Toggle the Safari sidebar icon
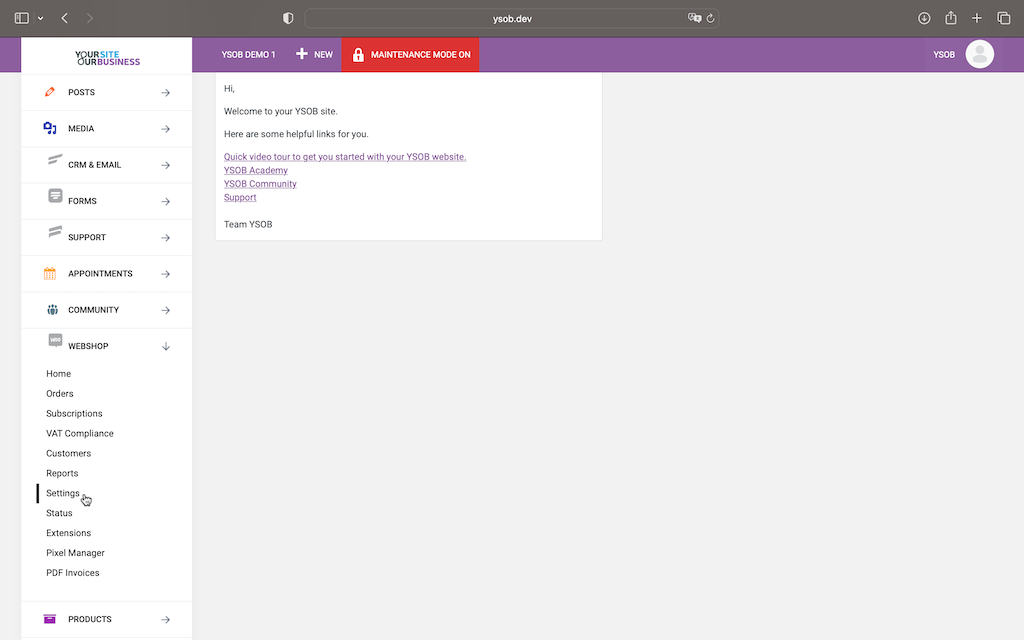This screenshot has width=1024, height=640. [x=22, y=18]
